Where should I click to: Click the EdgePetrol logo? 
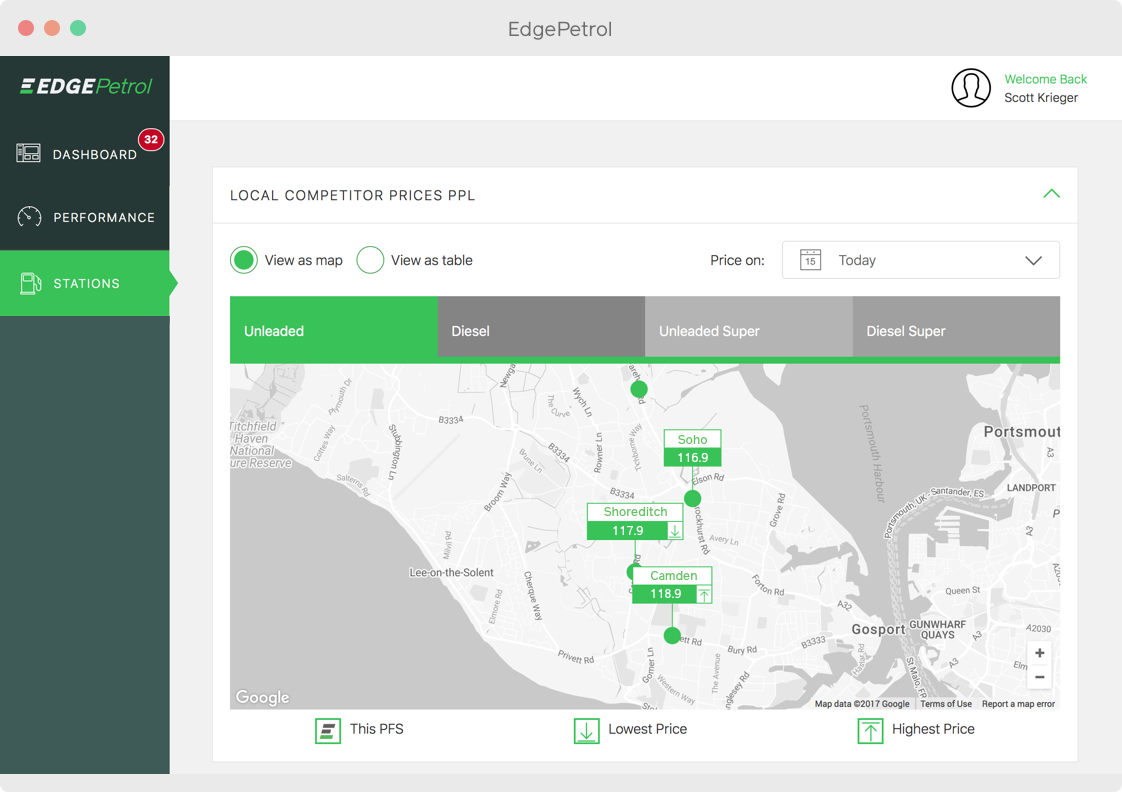(85, 86)
